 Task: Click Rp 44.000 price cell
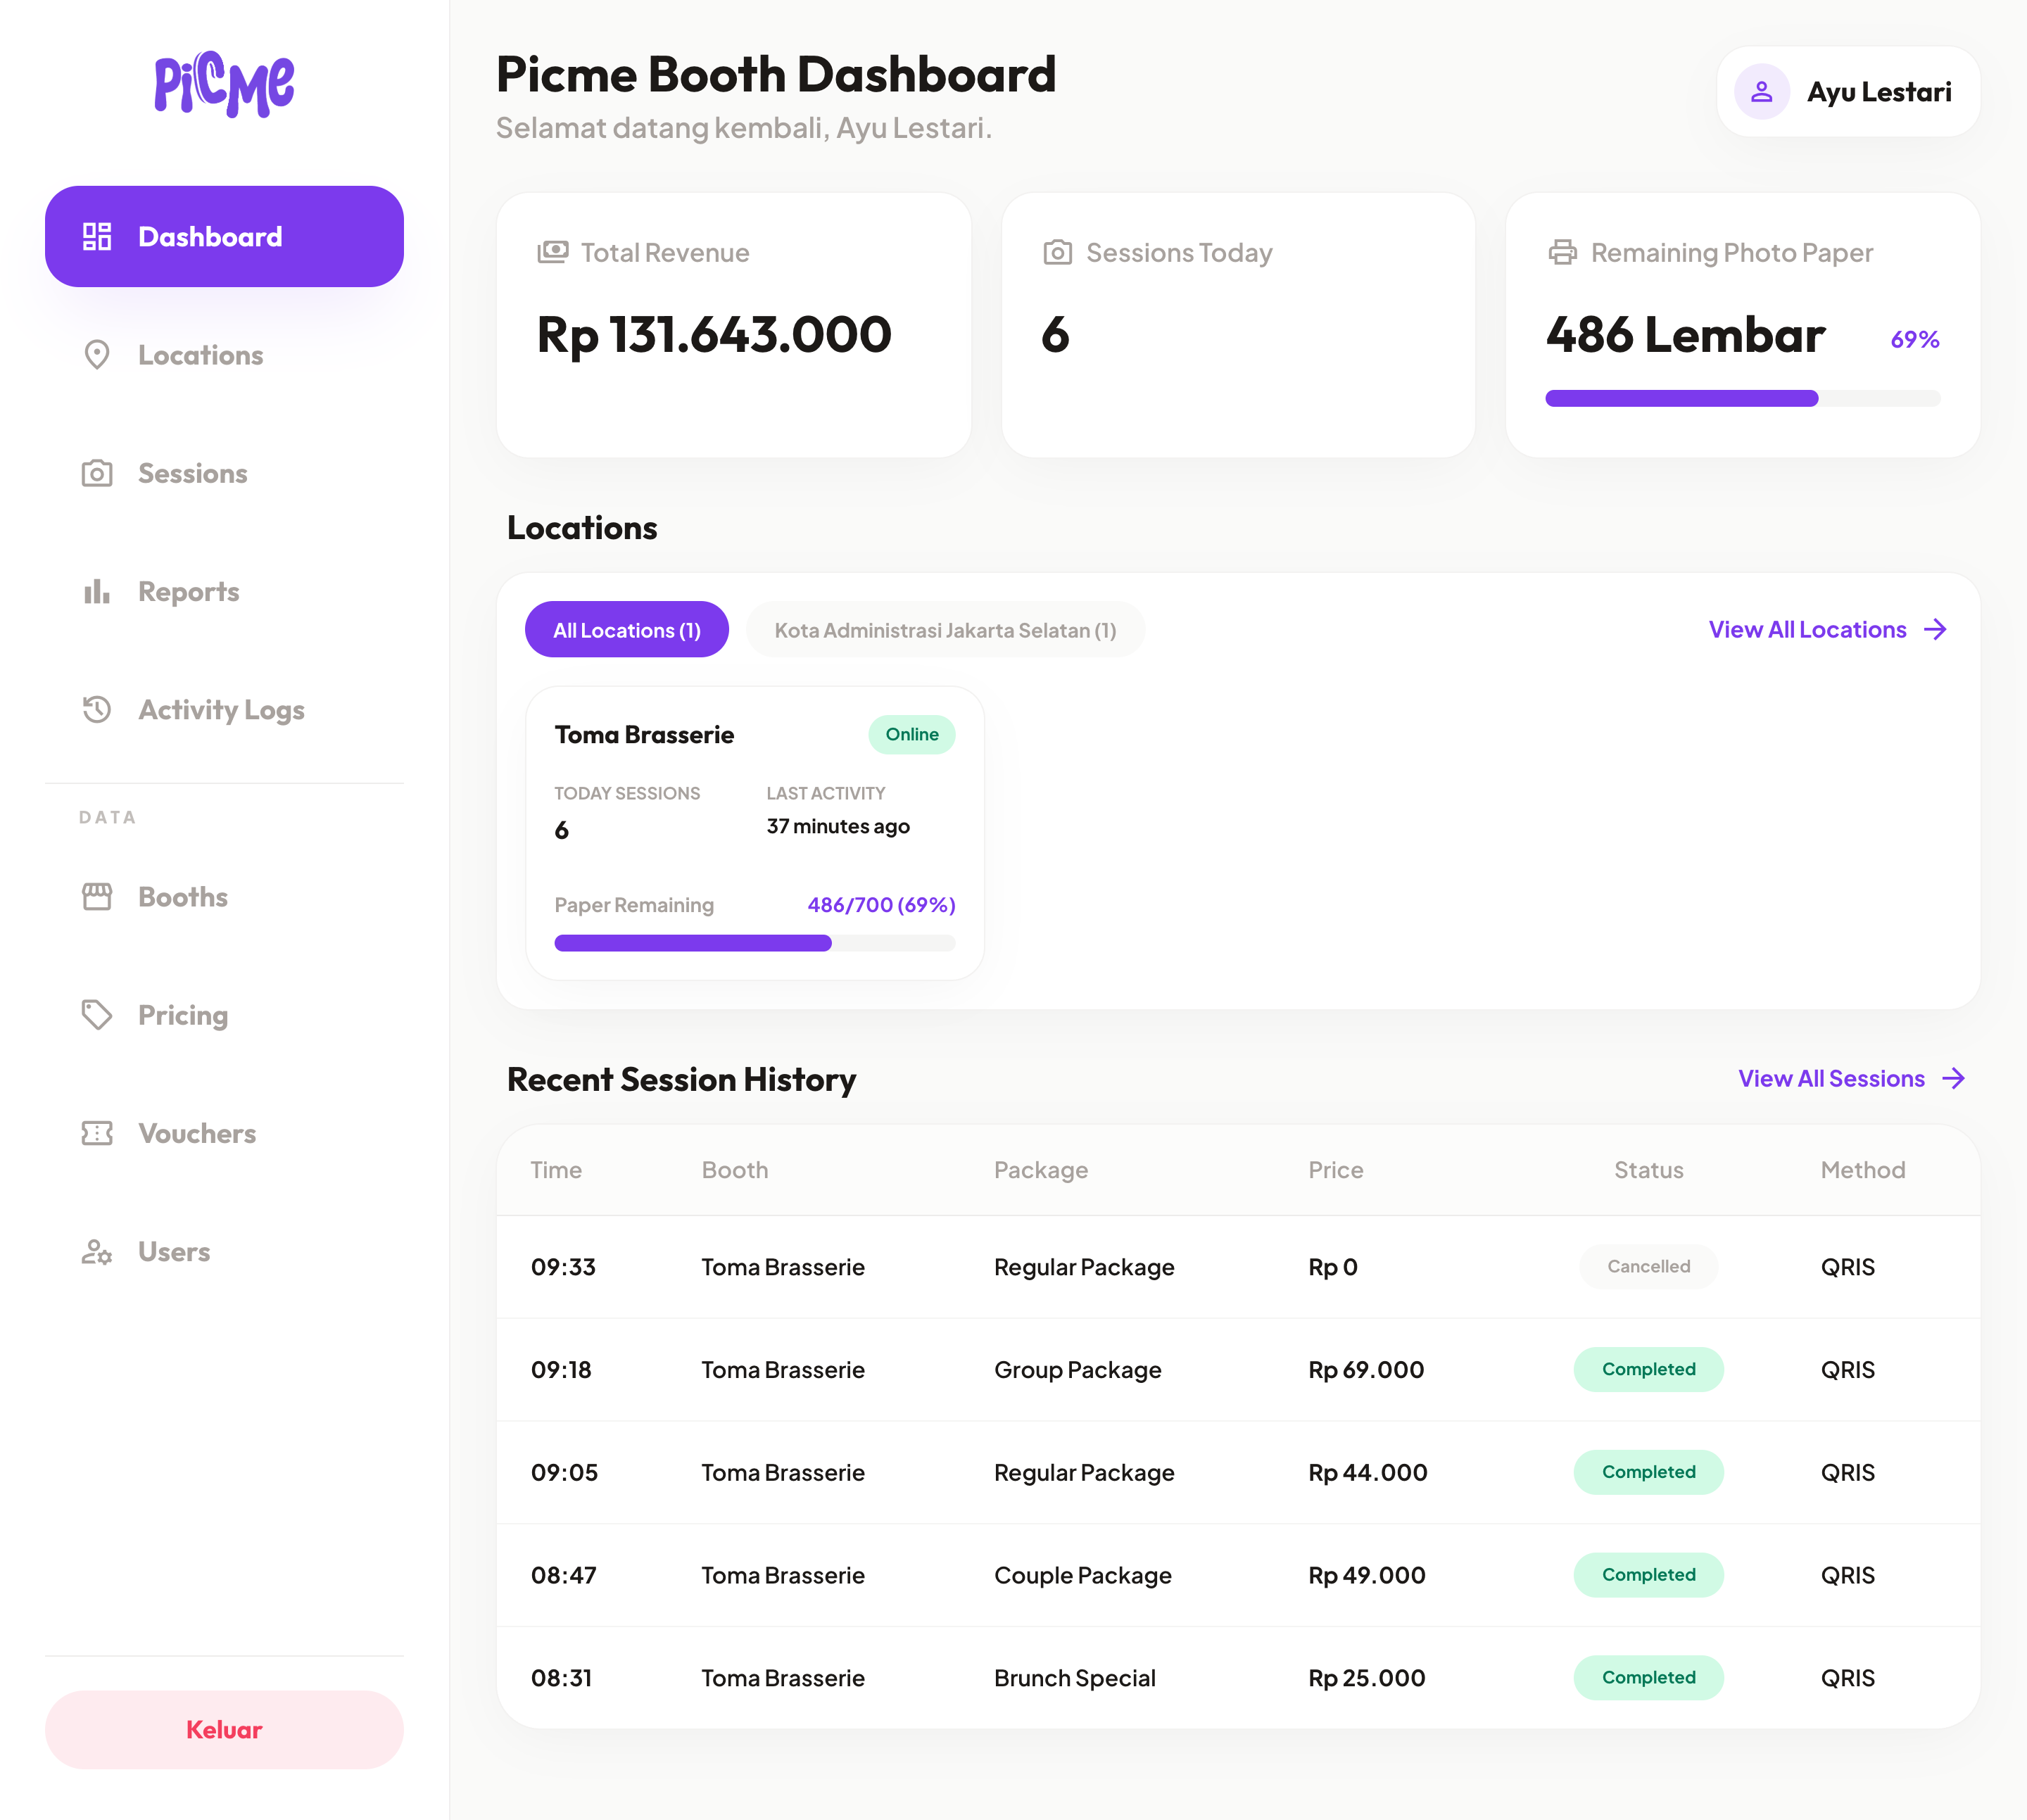[1367, 1472]
